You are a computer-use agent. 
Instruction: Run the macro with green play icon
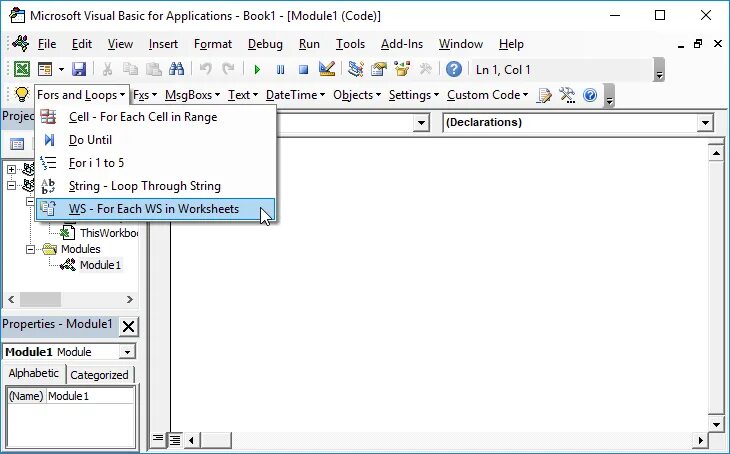click(x=257, y=70)
